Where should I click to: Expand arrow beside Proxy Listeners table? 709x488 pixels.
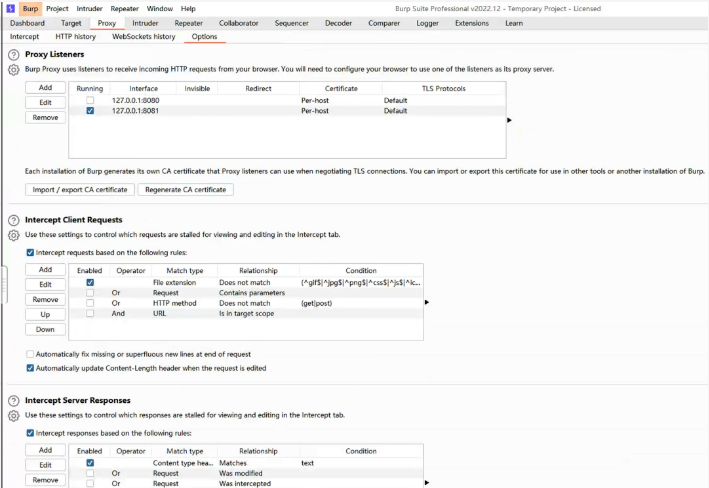coord(509,120)
